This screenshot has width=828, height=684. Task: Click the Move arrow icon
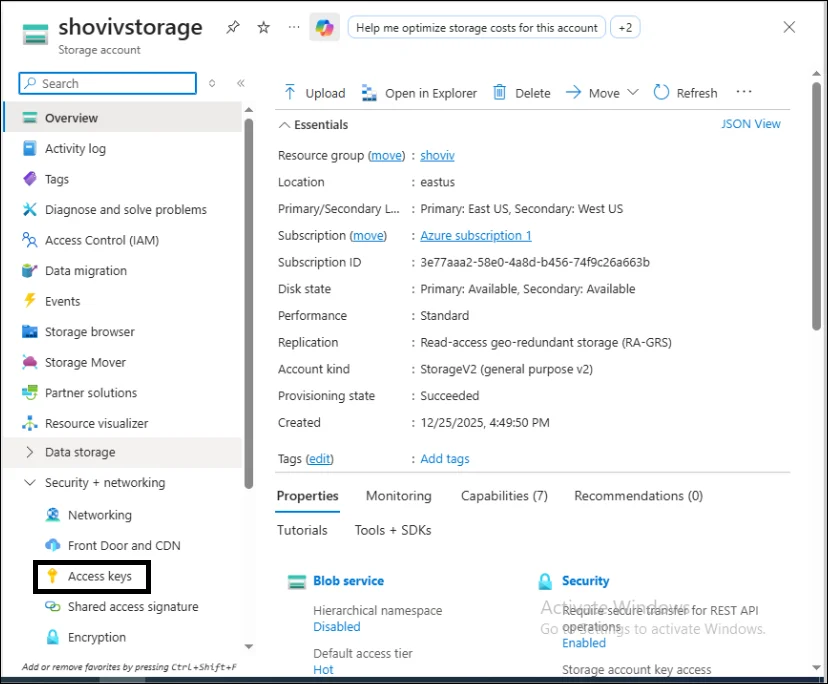[x=573, y=92]
